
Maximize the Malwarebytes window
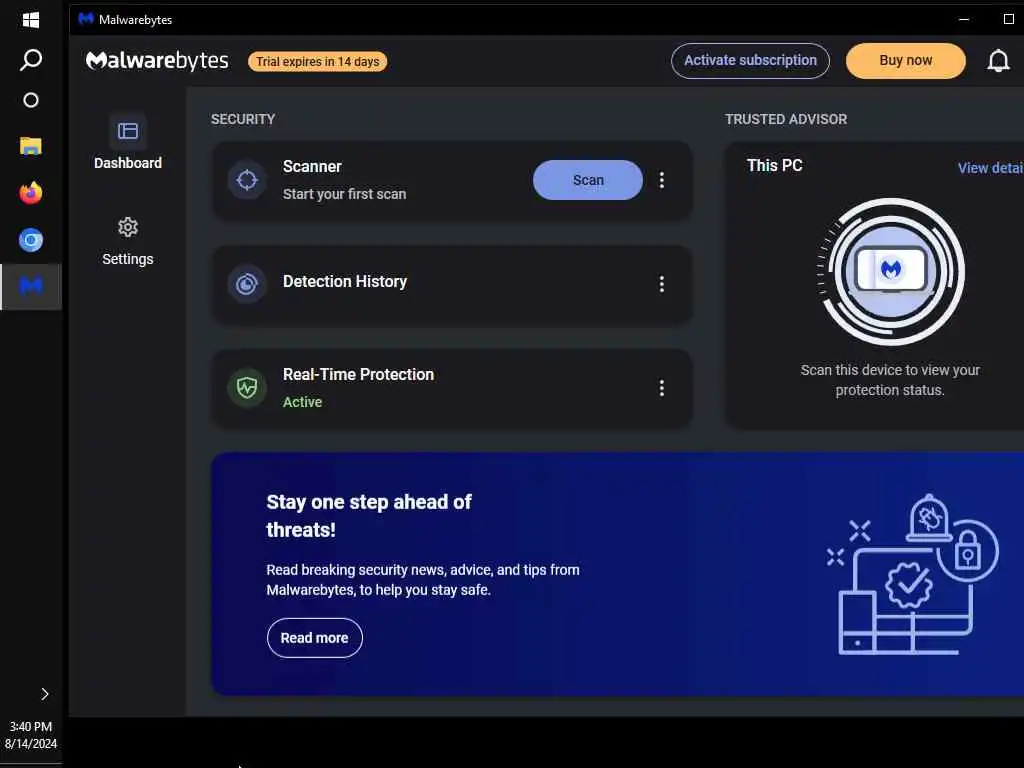(1008, 19)
